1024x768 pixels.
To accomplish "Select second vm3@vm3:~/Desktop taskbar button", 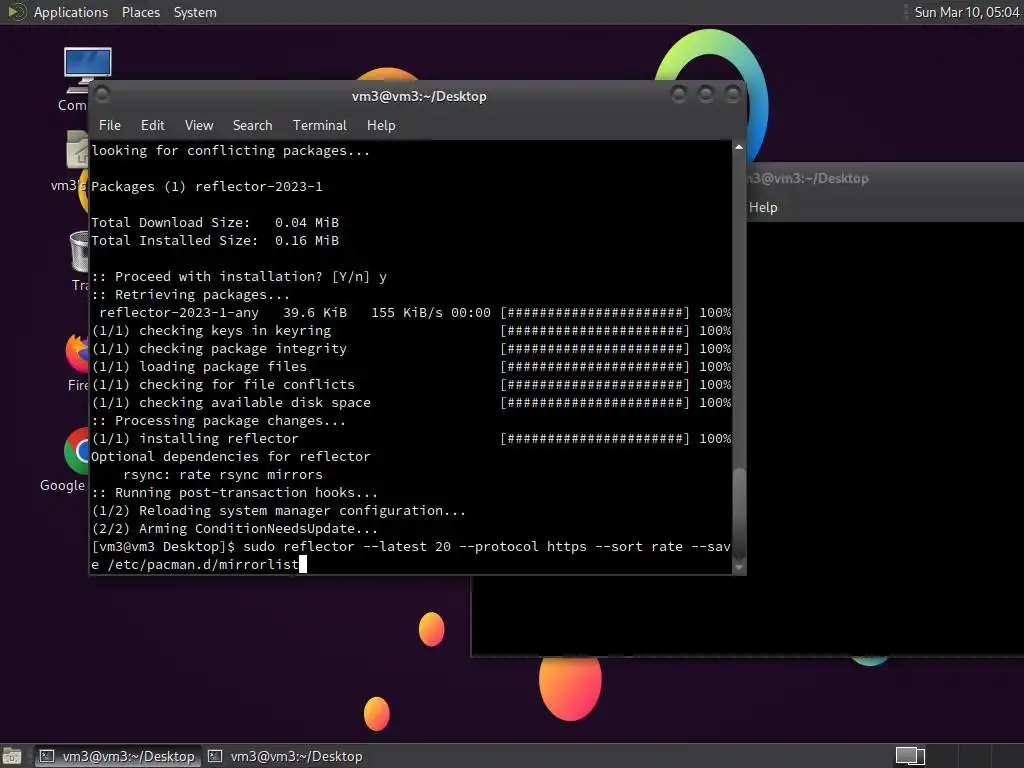I will 285,756.
